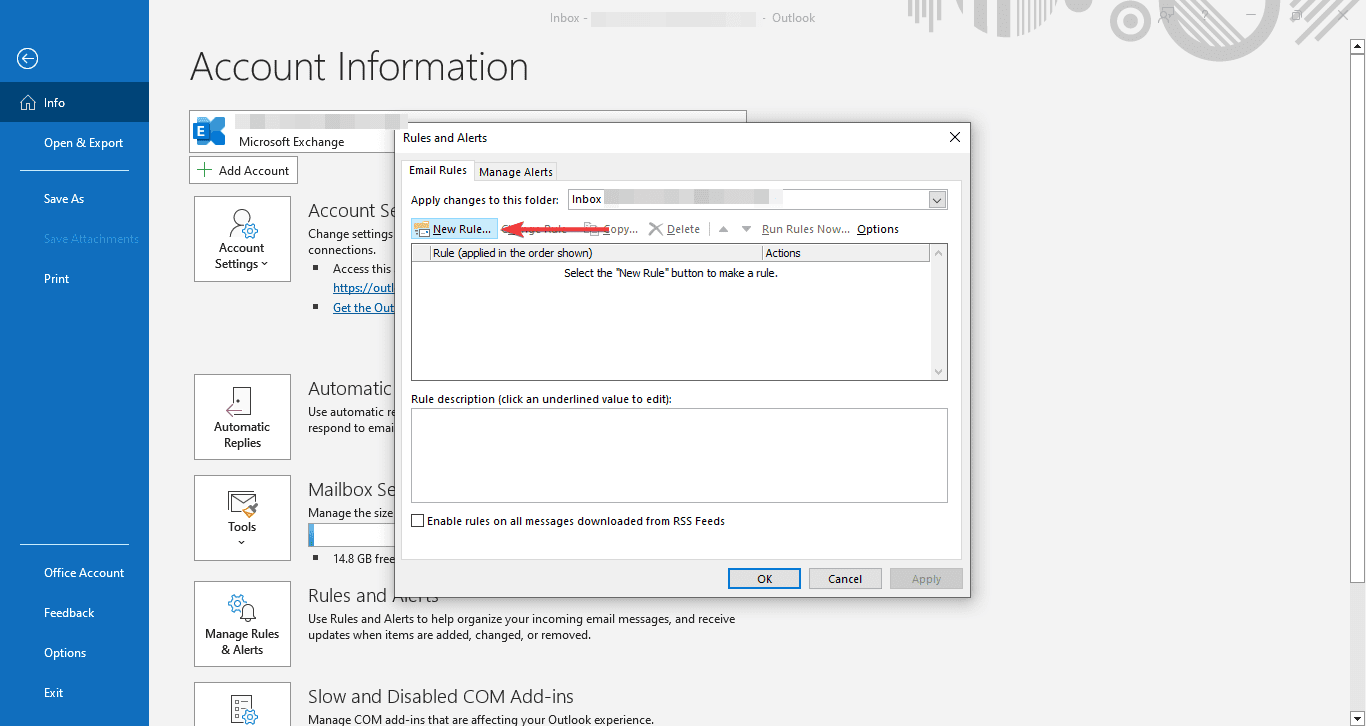Open the Apply changes folder dropdown

pos(937,199)
